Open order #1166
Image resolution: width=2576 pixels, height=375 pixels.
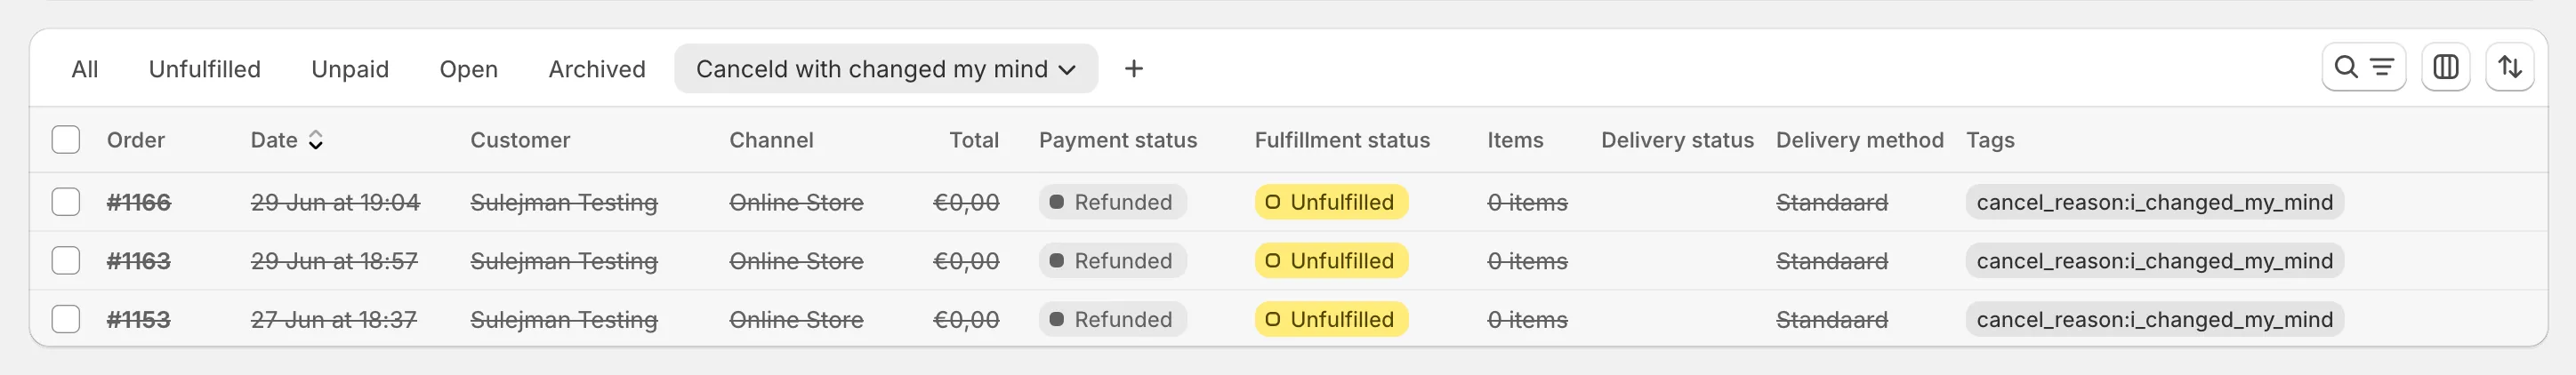click(139, 202)
